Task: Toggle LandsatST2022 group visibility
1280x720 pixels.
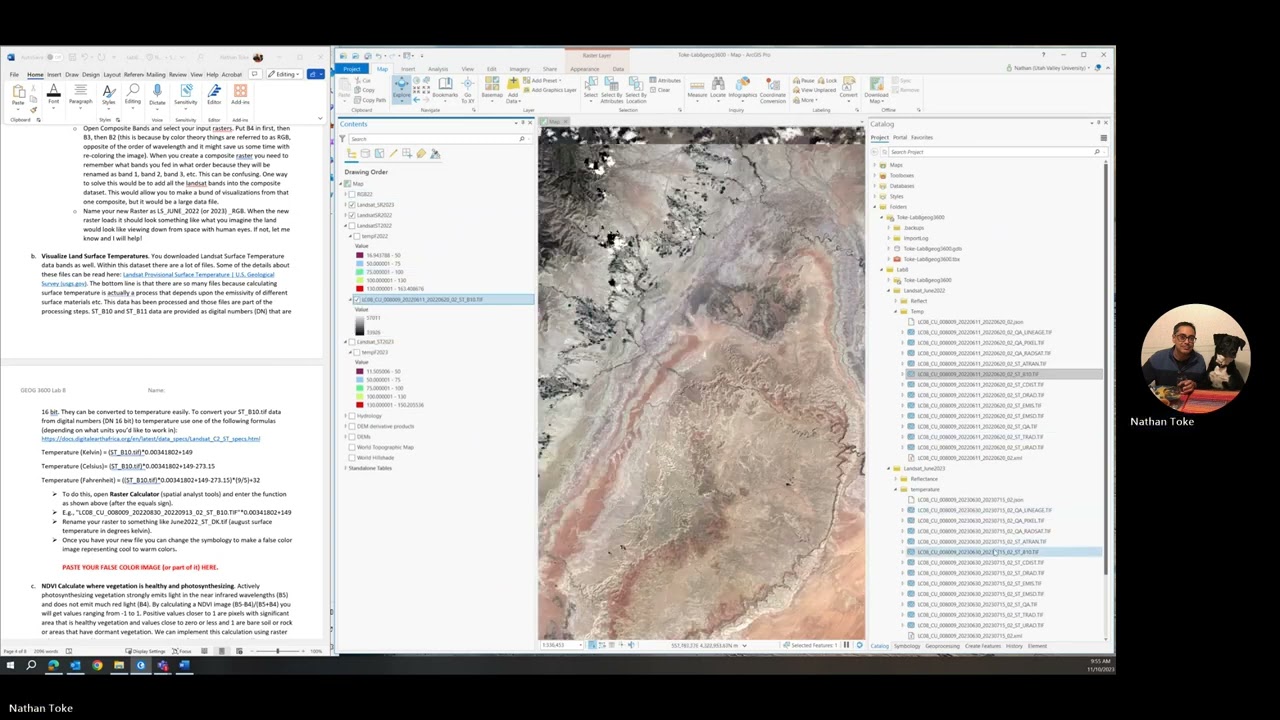Action: (351, 225)
